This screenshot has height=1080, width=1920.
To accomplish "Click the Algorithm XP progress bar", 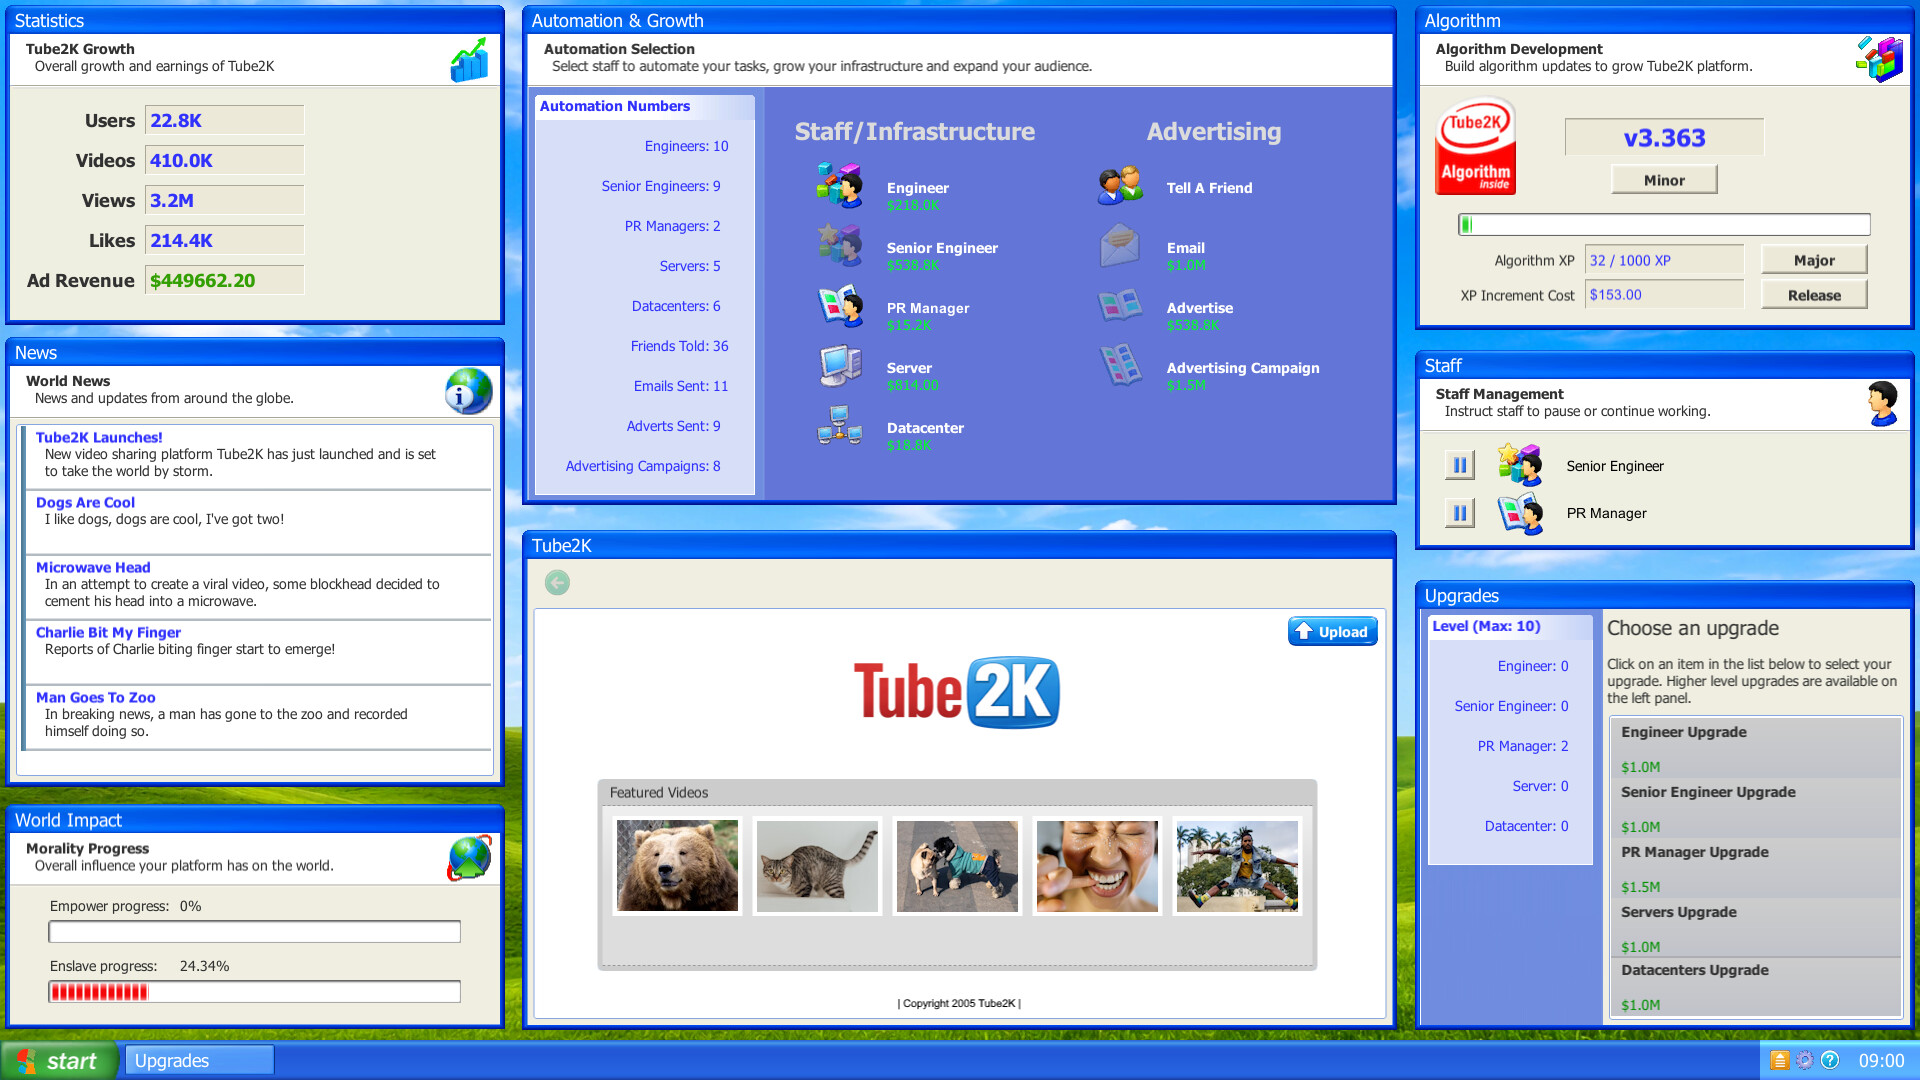I will pos(1664,224).
